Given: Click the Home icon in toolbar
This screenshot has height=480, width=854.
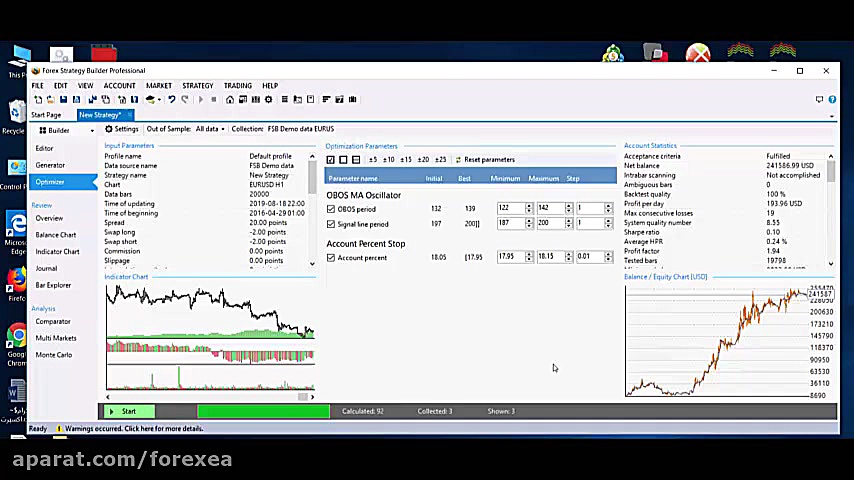Looking at the screenshot, I should 230,100.
